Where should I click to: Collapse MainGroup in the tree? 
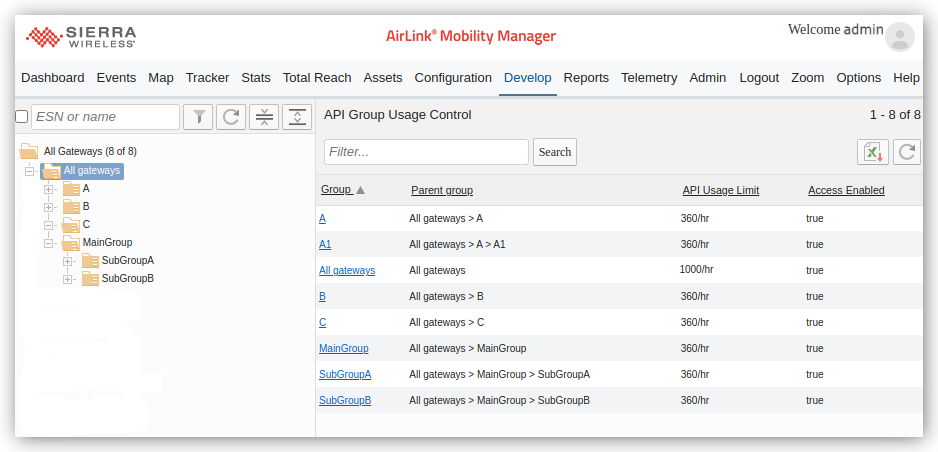pyautogui.click(x=48, y=243)
